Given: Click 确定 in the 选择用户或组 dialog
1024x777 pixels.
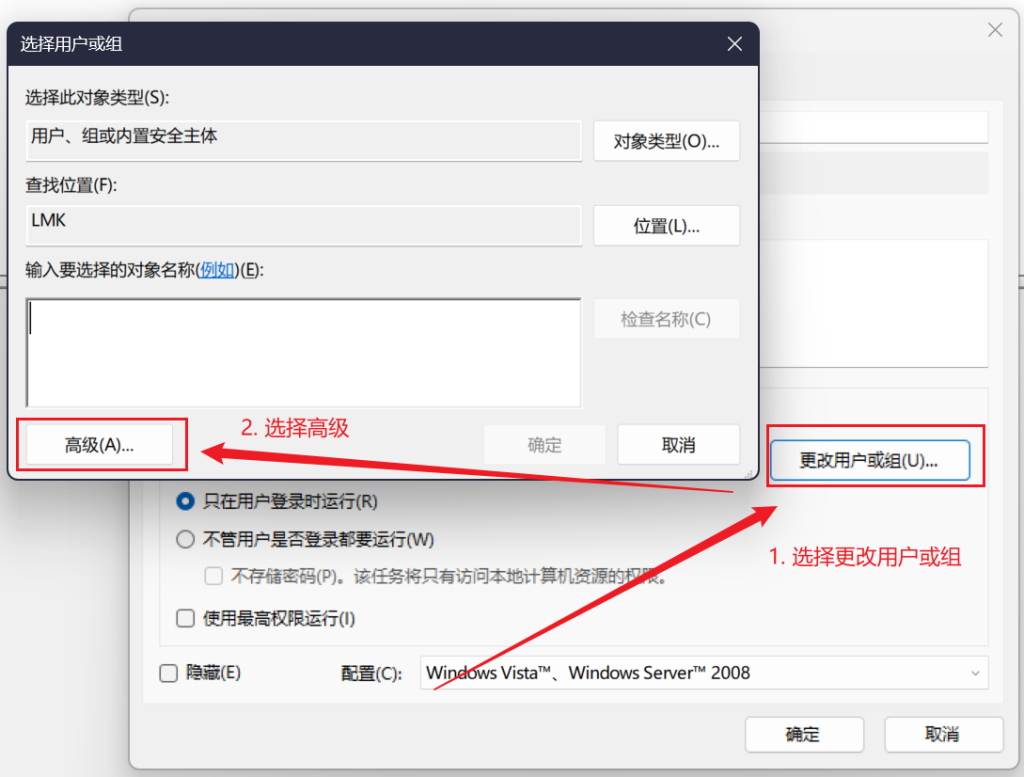Looking at the screenshot, I should tap(545, 445).
